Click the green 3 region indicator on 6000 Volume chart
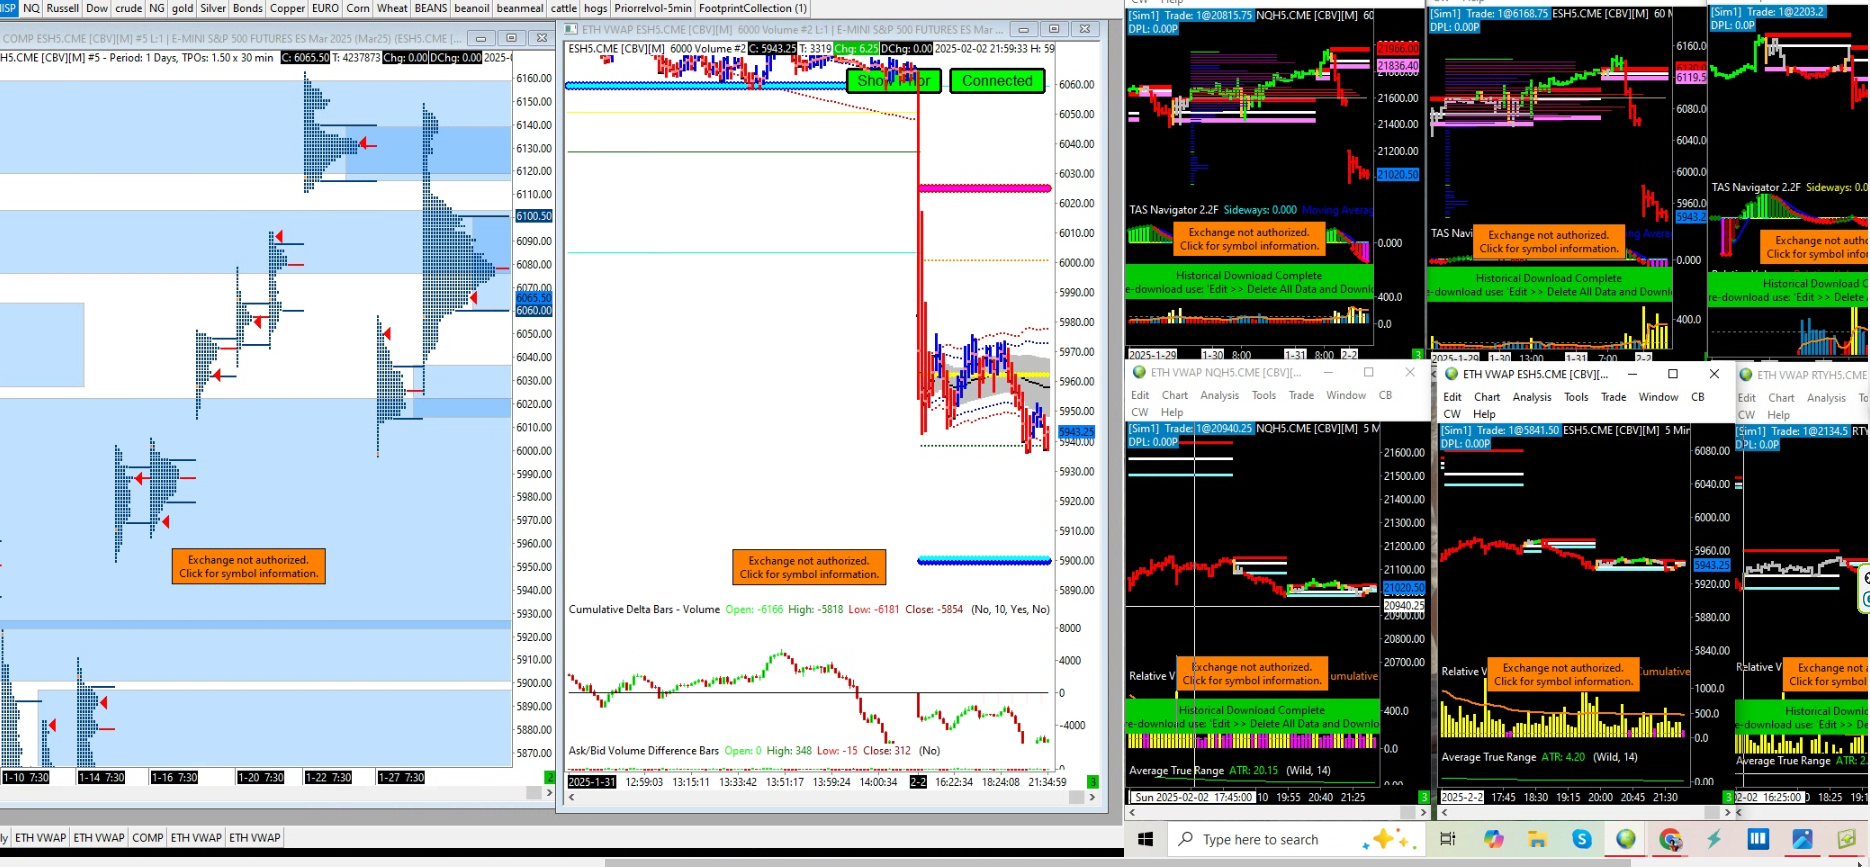1870x867 pixels. pyautogui.click(x=1093, y=781)
